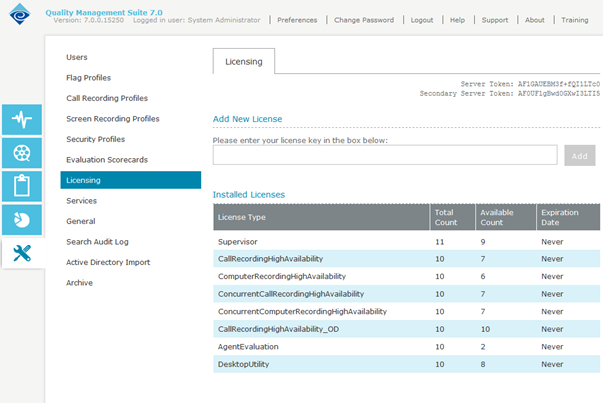The image size is (603, 403).
Task: Click the Available Count column header
Action: point(506,217)
